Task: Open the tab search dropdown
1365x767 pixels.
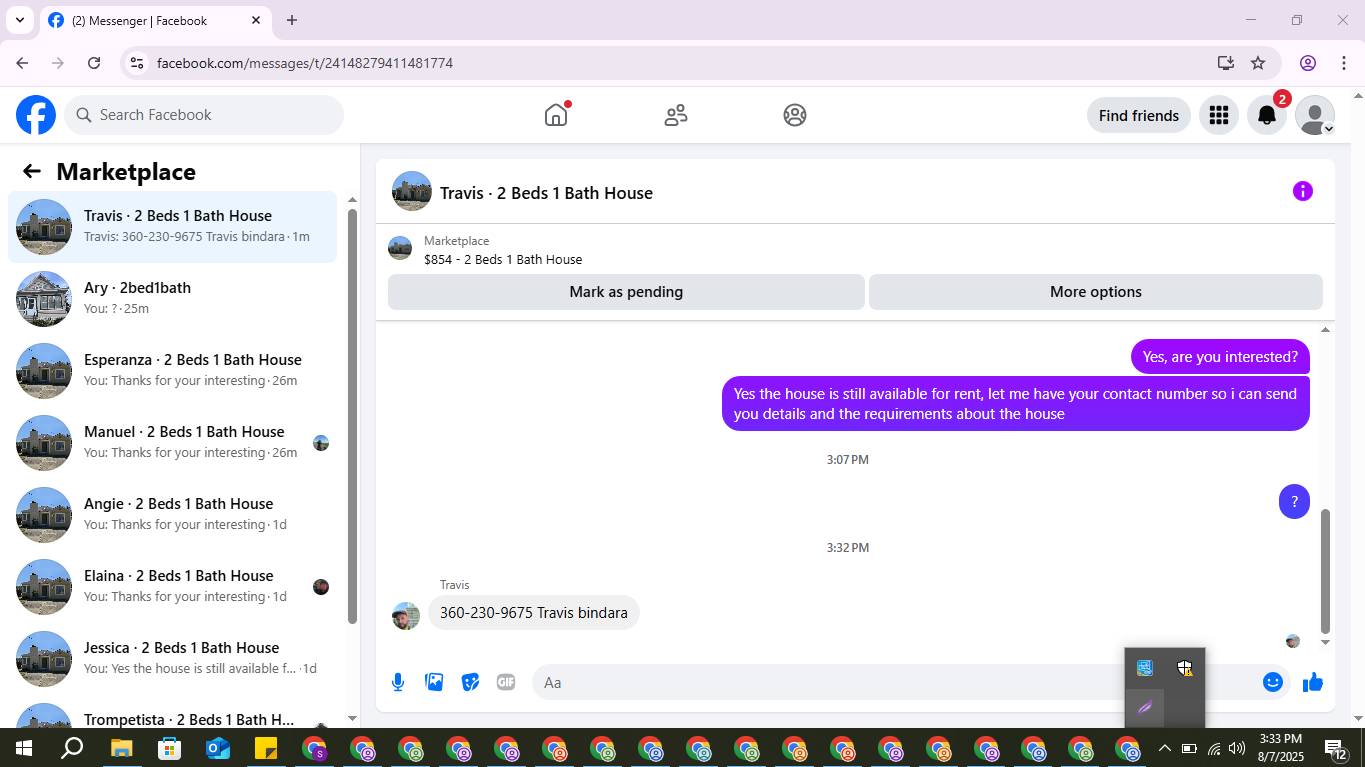Action: coord(18,20)
